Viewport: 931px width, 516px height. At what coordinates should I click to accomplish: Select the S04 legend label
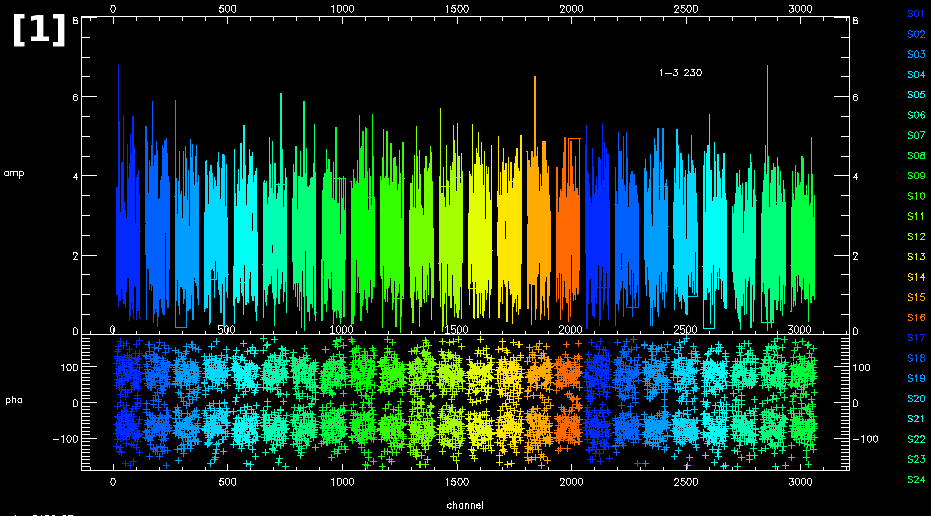click(x=915, y=75)
